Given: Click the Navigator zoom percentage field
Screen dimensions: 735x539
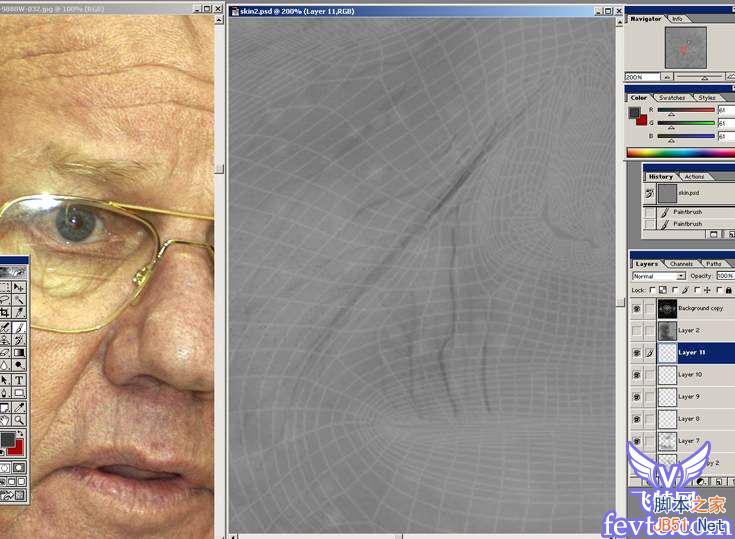Looking at the screenshot, I should tap(642, 76).
